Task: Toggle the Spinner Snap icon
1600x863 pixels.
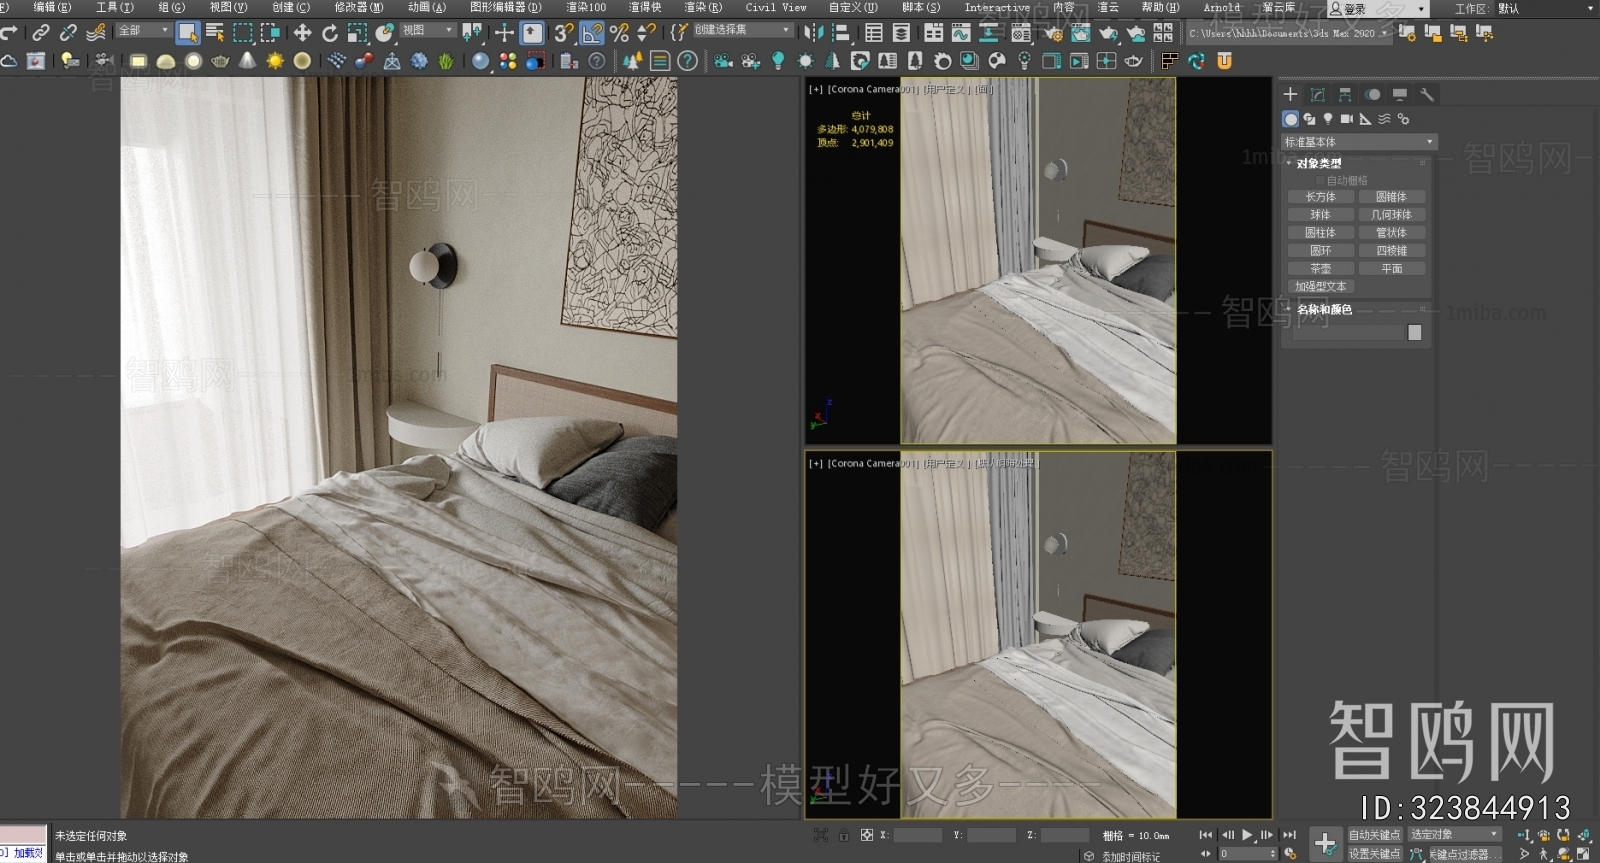Action: pos(646,33)
